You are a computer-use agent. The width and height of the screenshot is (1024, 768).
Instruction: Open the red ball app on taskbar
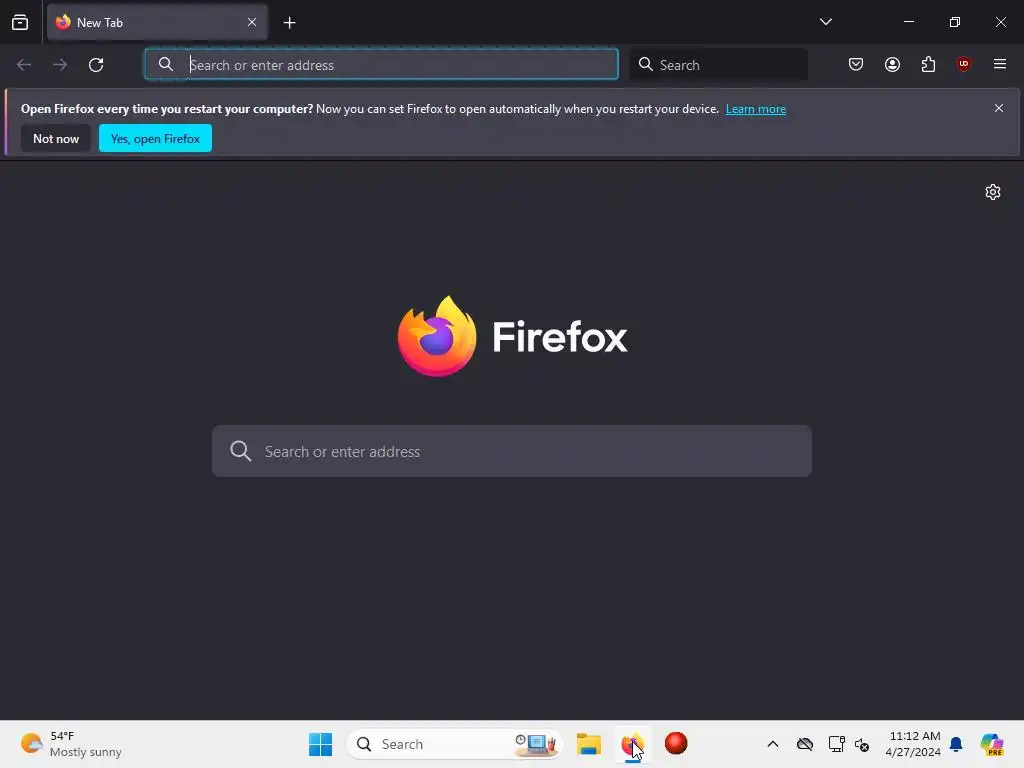point(676,743)
